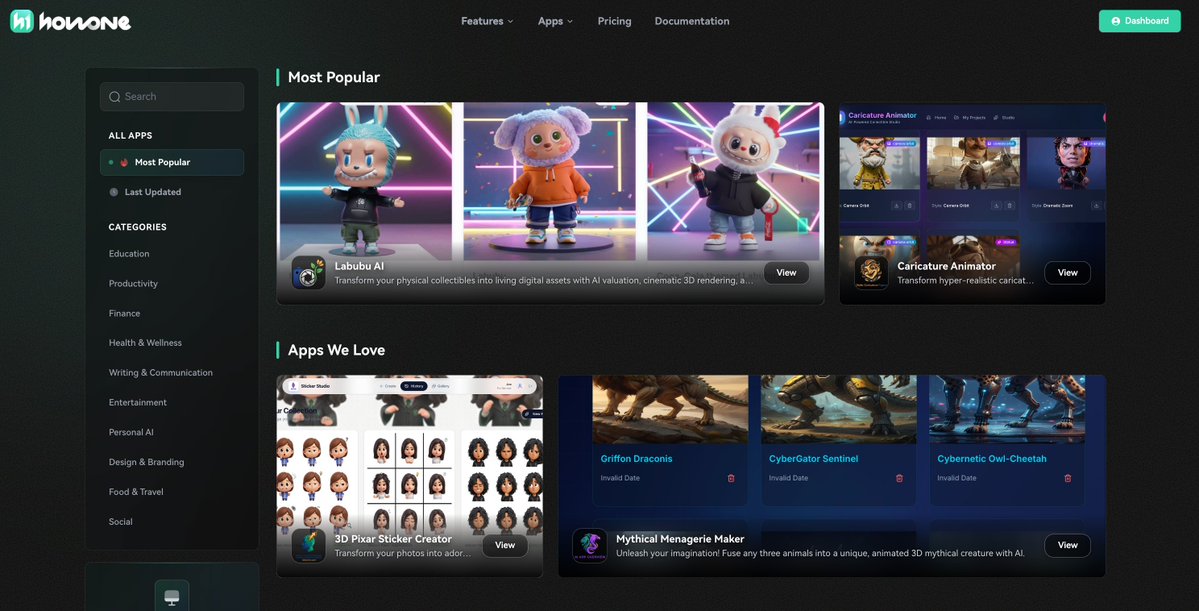Open the Social category
The width and height of the screenshot is (1199, 611).
(x=121, y=522)
